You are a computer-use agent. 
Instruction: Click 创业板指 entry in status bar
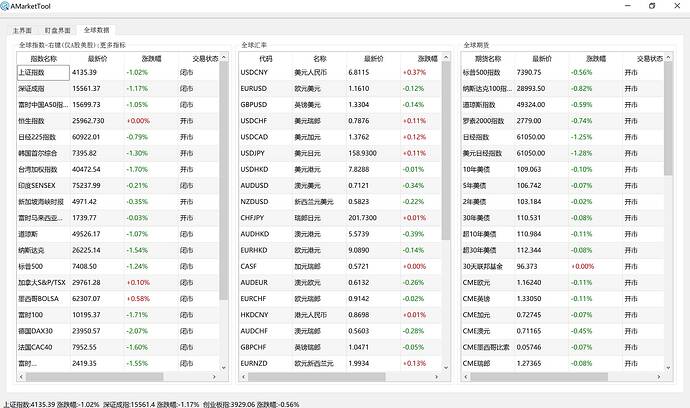251,404
